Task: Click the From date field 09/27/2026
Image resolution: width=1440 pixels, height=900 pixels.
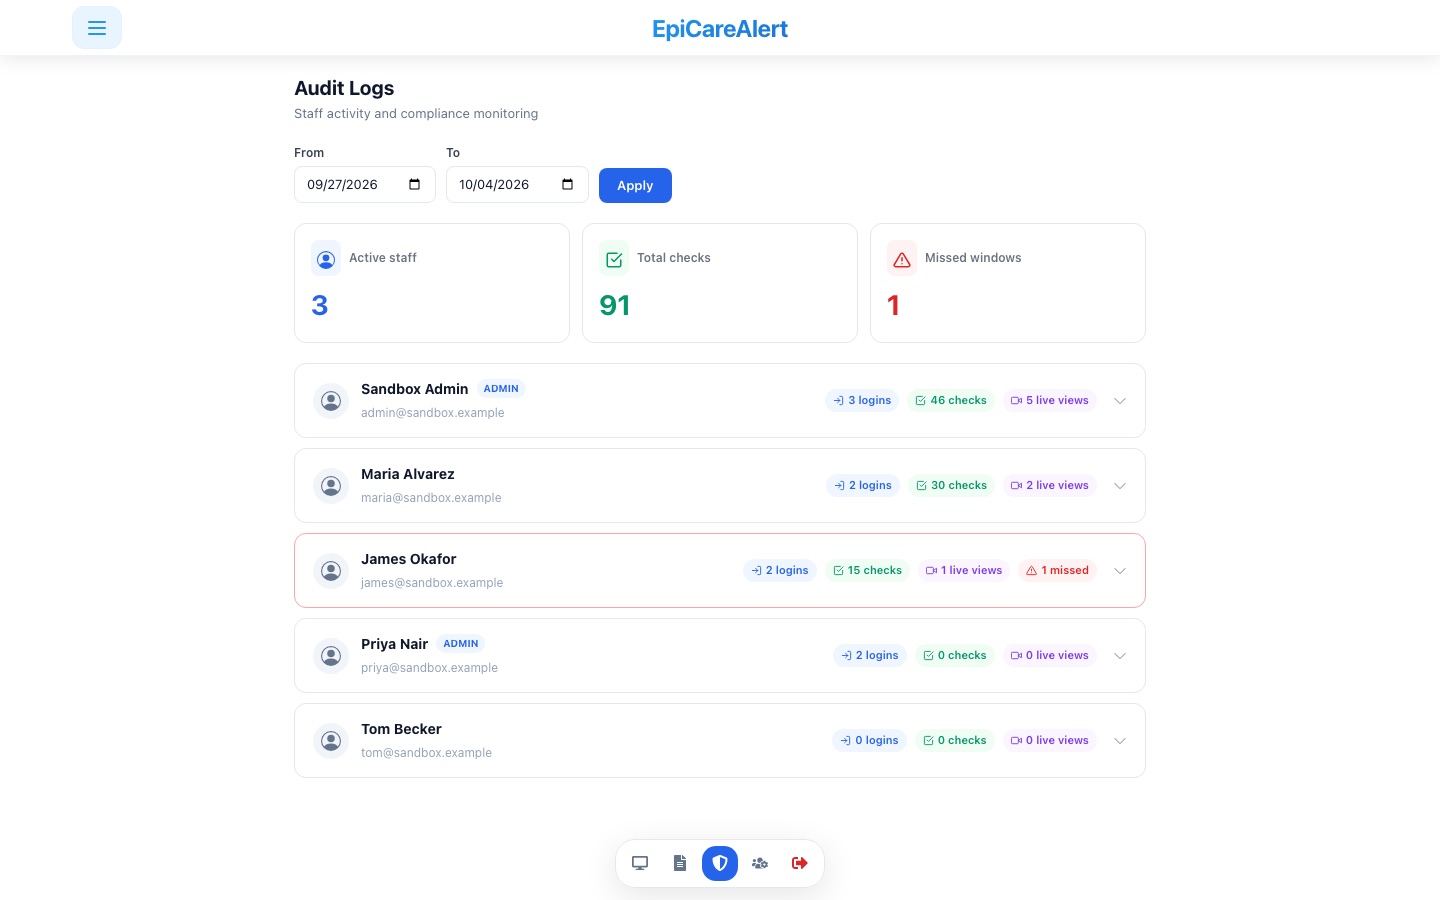Action: [365, 184]
